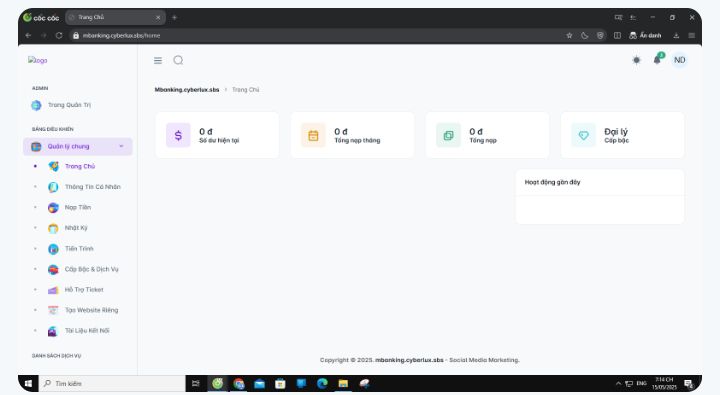
Task: Click the calendar icon on Tổng nạp tháng card
Action: pos(313,135)
